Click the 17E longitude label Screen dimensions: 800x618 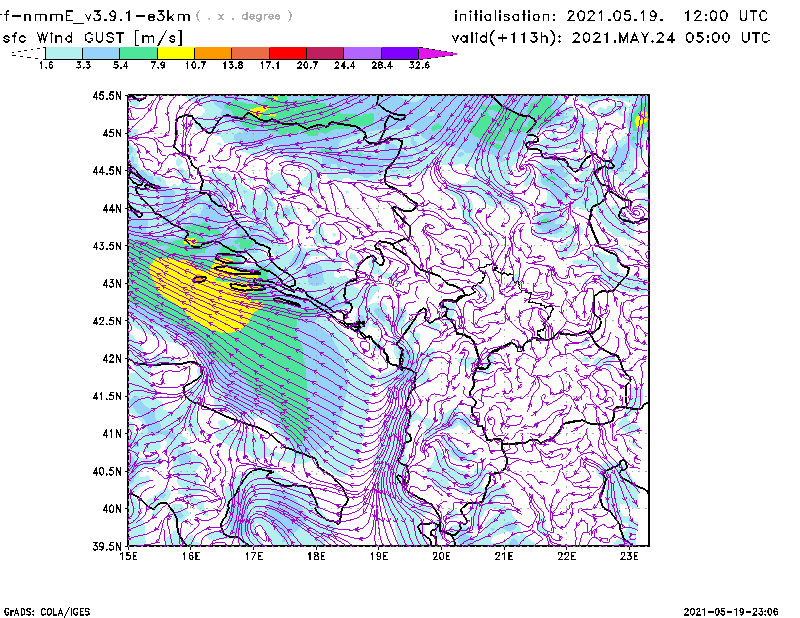(254, 556)
